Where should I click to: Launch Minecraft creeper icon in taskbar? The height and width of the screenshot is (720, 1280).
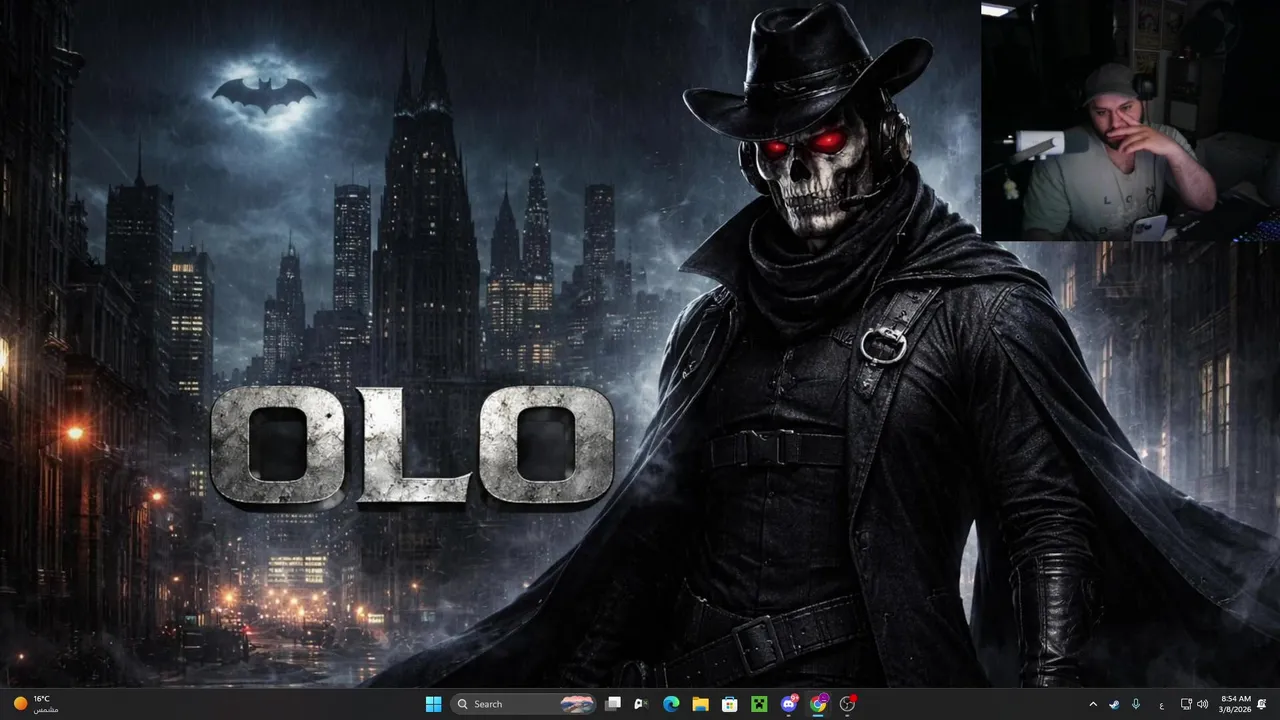[x=759, y=704]
